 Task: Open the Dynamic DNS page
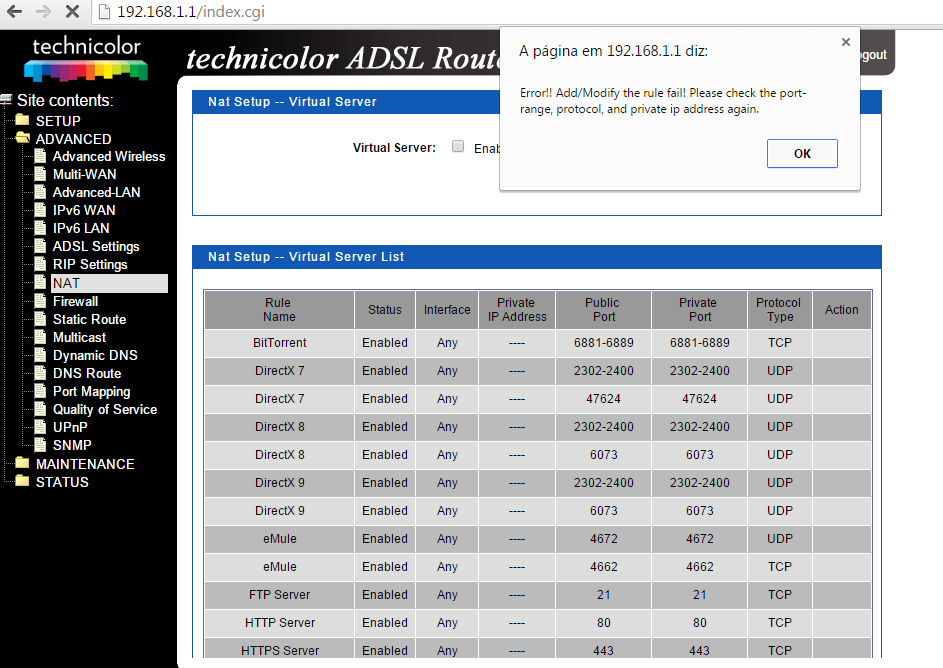tap(95, 355)
